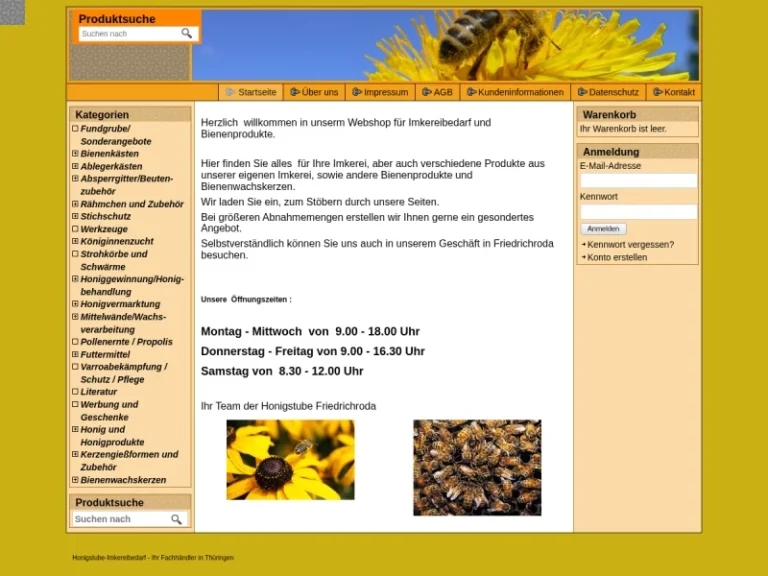
Task: Click the Anmeldung panel heading
Action: coord(611,152)
